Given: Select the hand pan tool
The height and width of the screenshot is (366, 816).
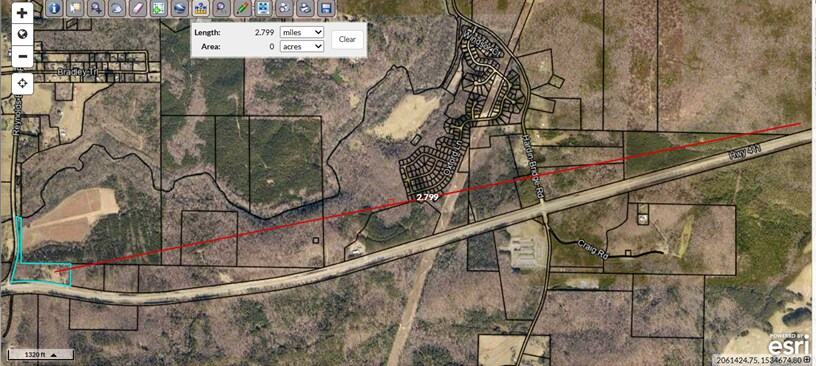Looking at the screenshot, I should pyautogui.click(x=117, y=7).
